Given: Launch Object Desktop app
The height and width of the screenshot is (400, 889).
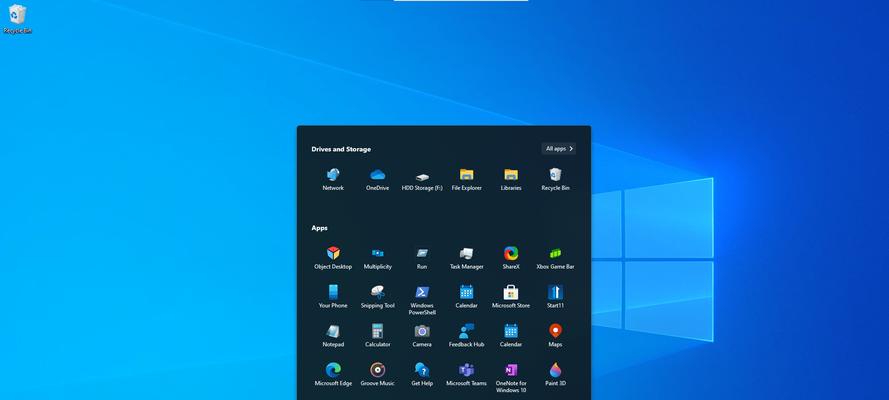Looking at the screenshot, I should point(333,258).
